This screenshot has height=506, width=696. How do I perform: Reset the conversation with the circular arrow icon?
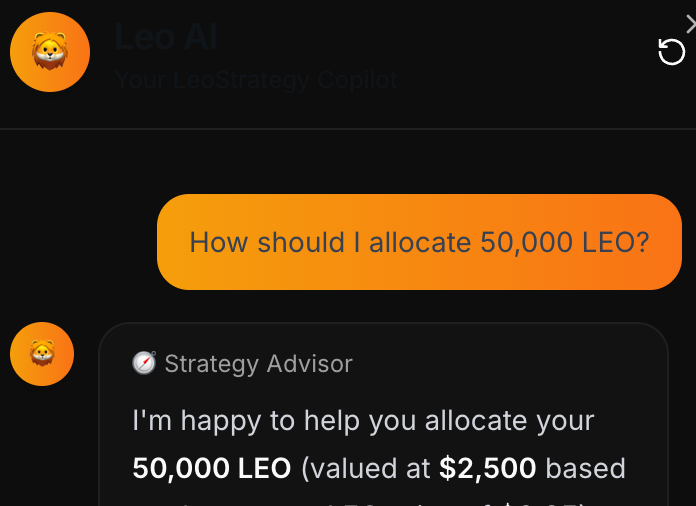click(x=672, y=51)
